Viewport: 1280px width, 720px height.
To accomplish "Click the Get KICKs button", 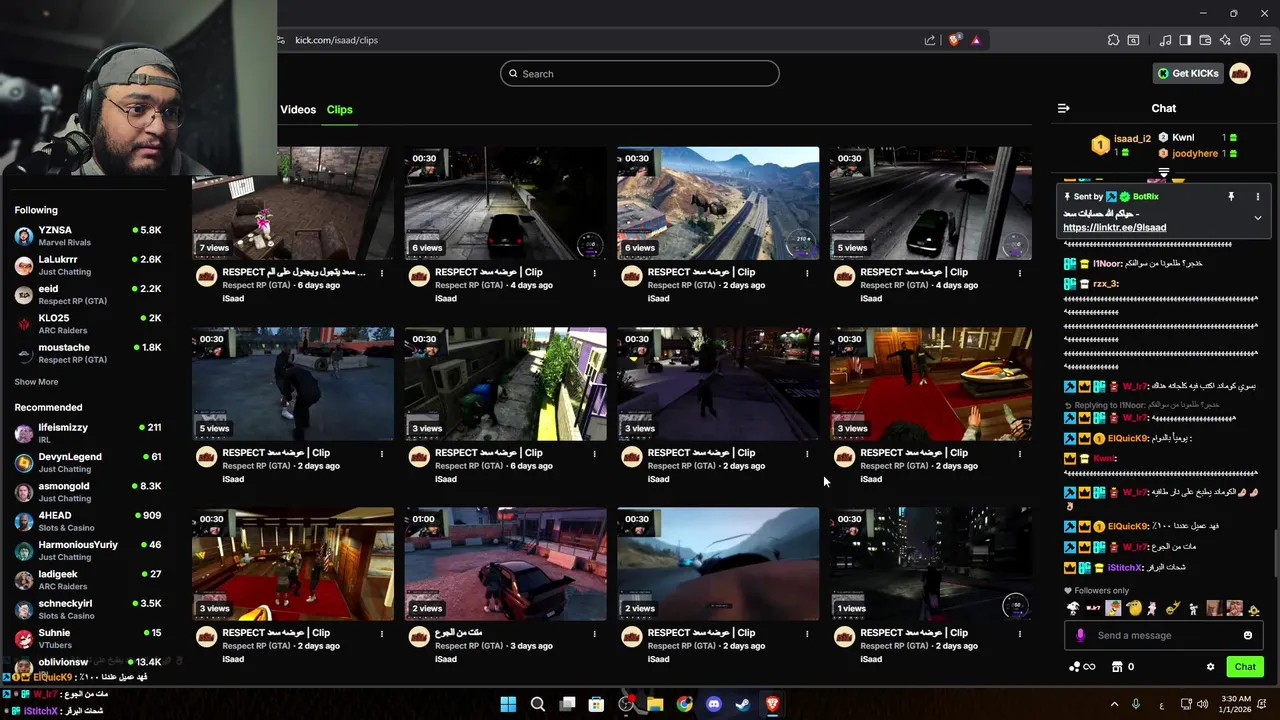I will coord(1188,73).
